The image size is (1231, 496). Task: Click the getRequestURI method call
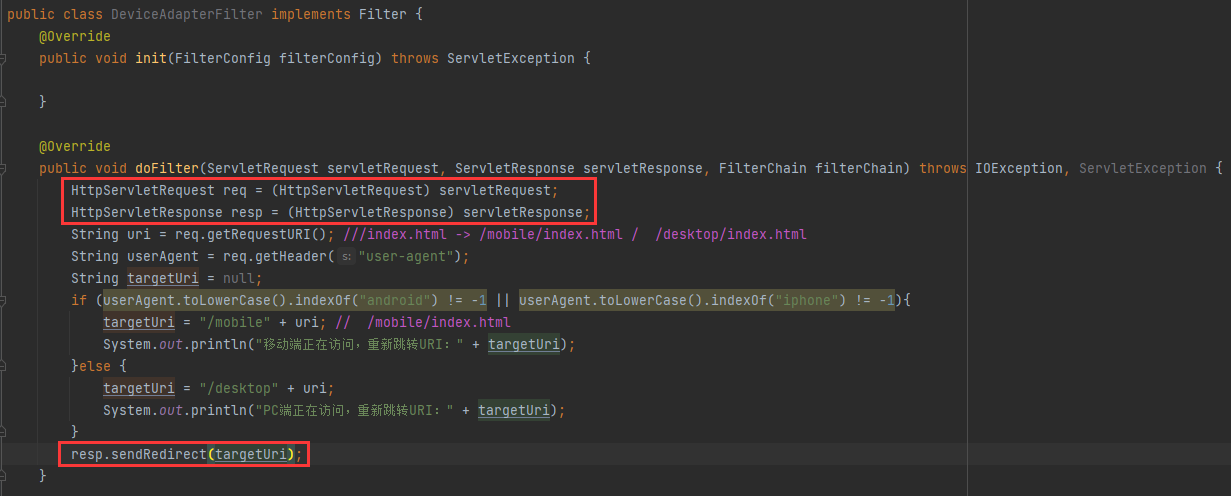click(x=270, y=234)
